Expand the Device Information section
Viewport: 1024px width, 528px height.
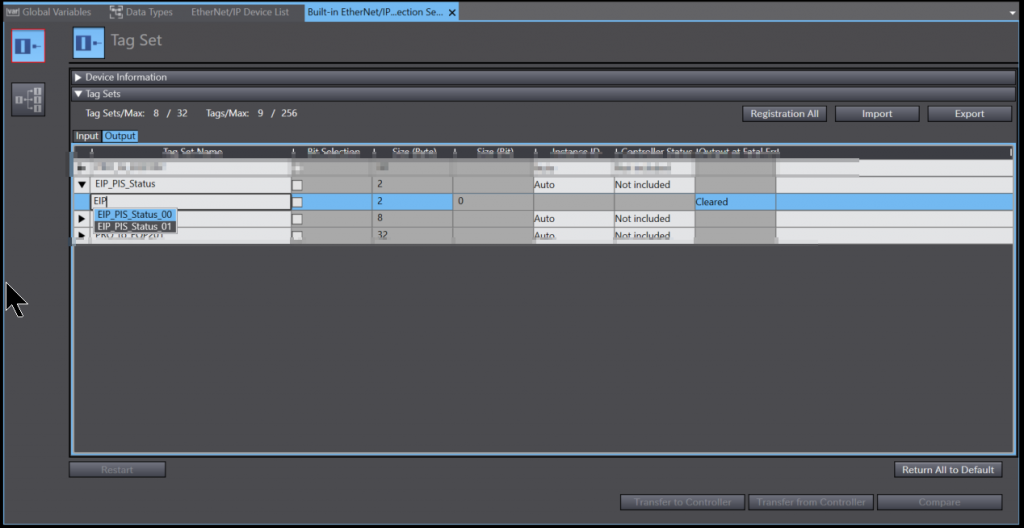click(79, 77)
